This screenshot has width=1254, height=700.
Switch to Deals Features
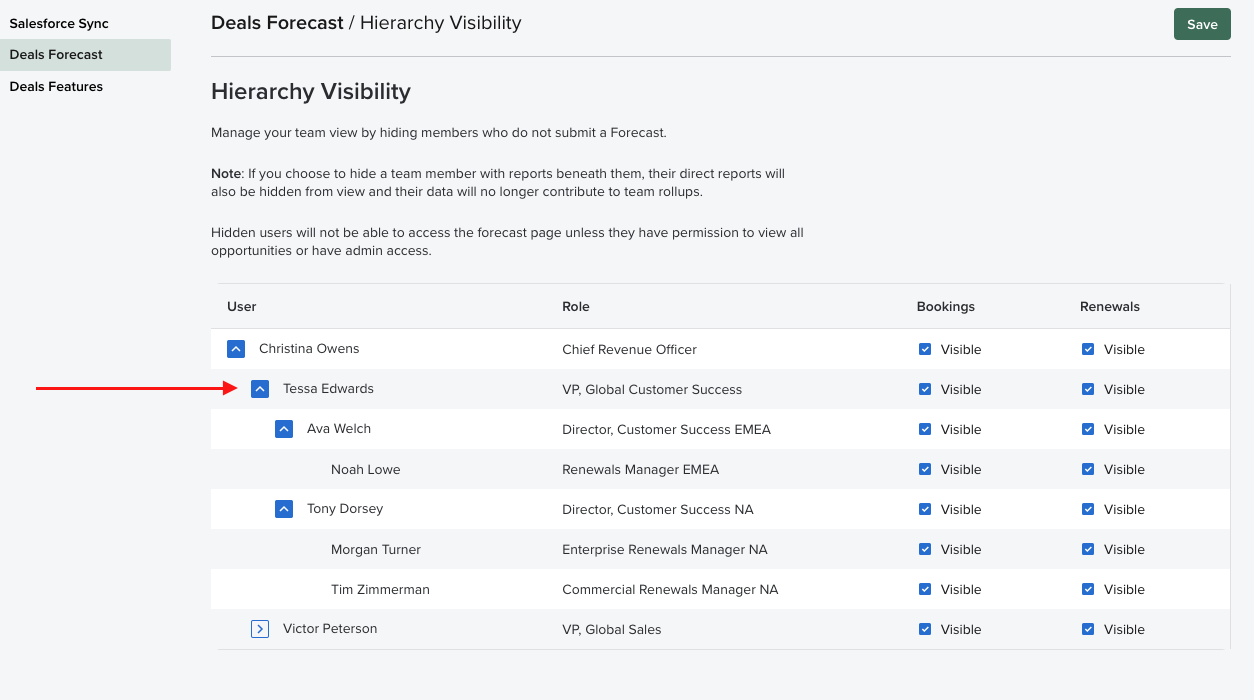pos(56,86)
